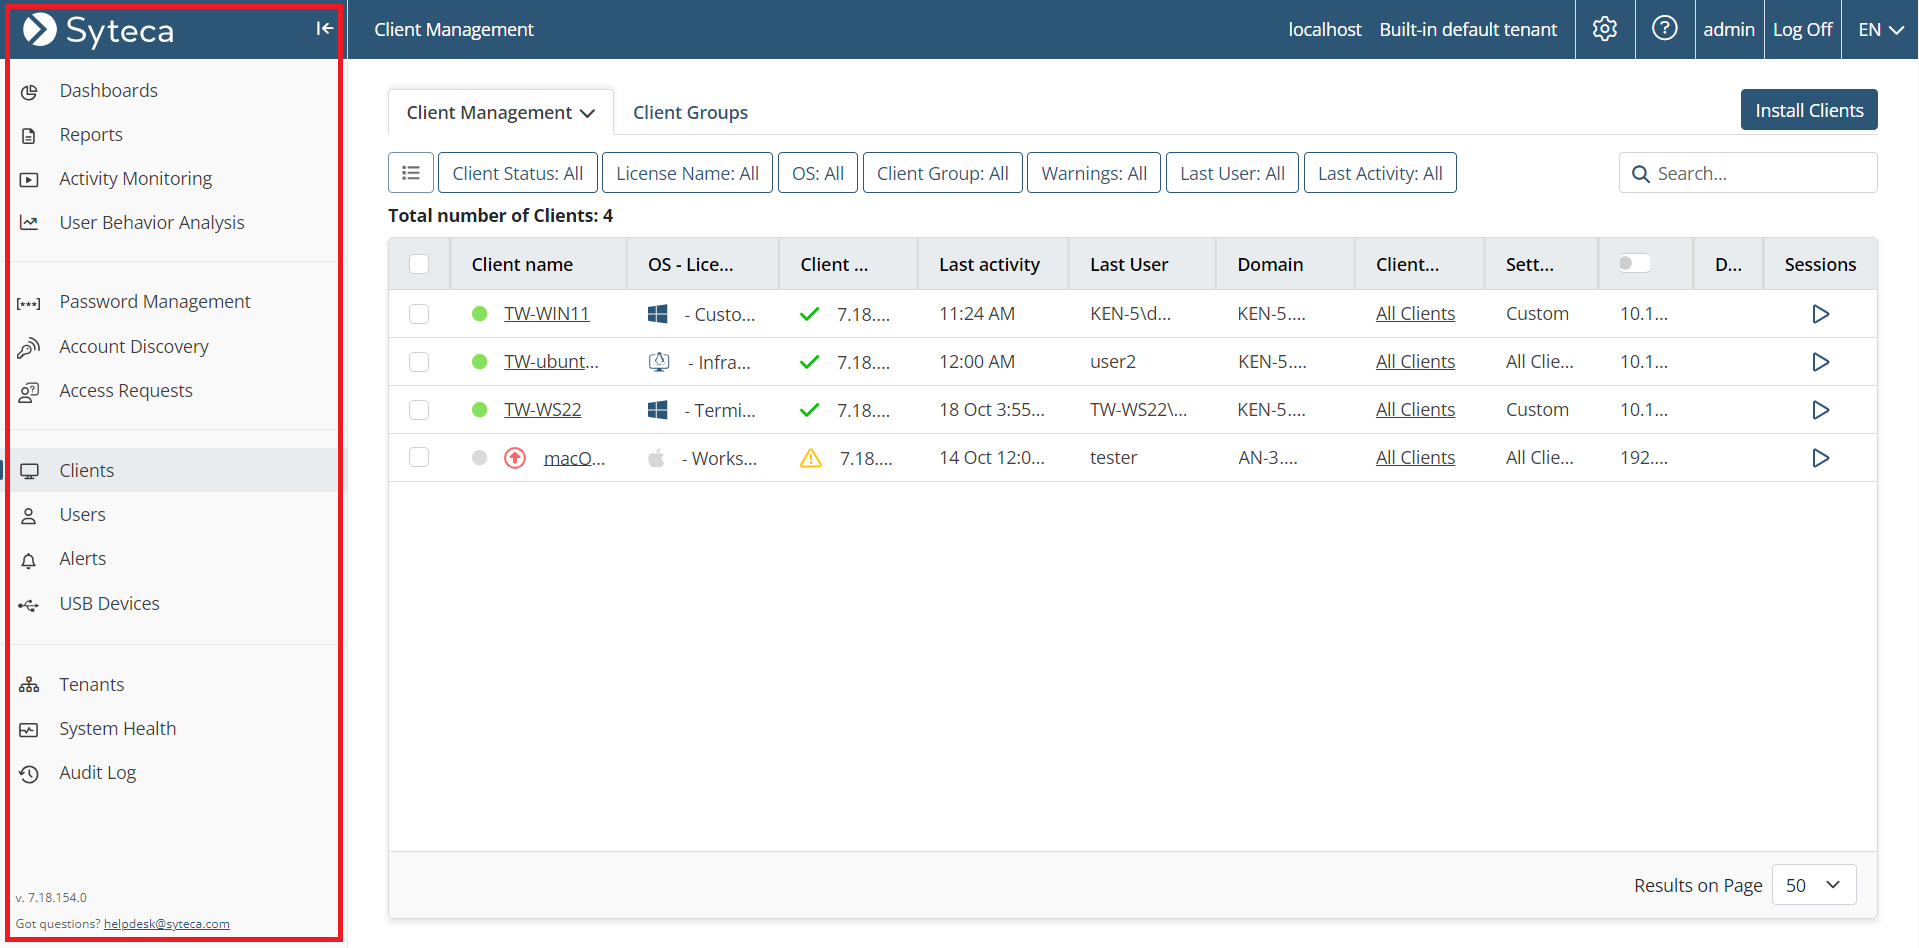Tick the select-all checkbox in header
The width and height of the screenshot is (1919, 948).
419,264
